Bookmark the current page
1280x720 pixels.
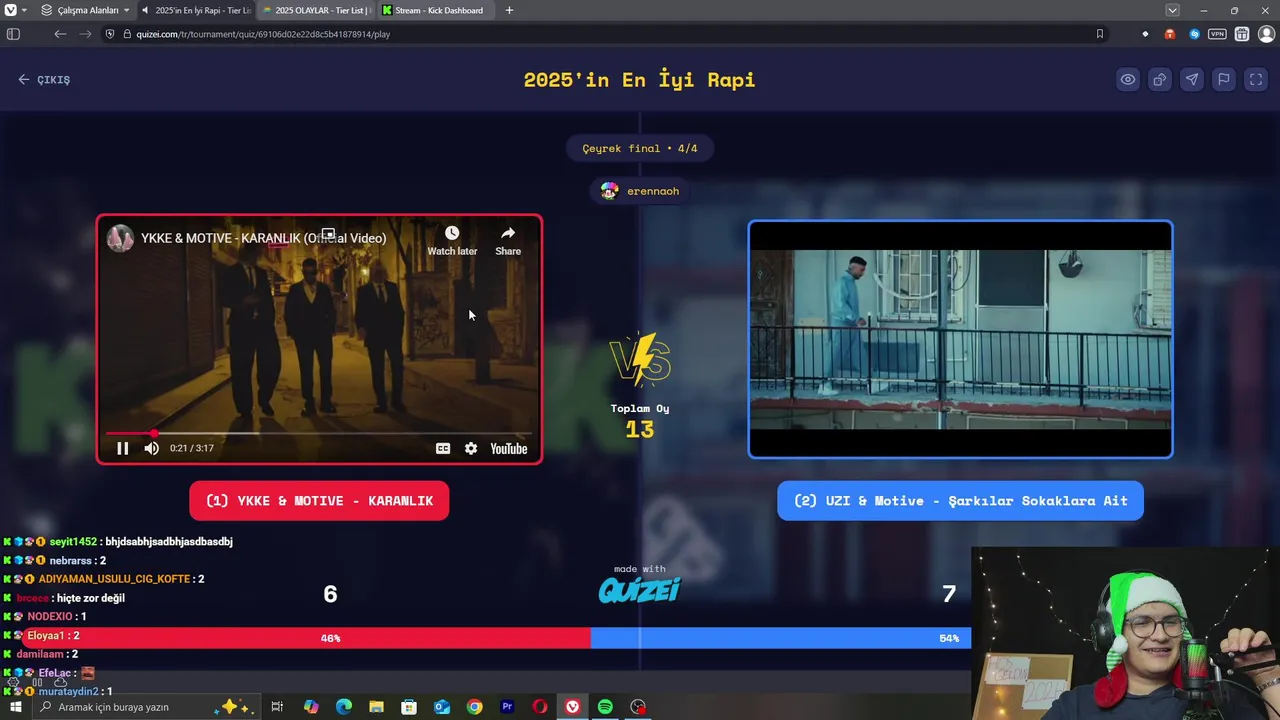point(1099,34)
